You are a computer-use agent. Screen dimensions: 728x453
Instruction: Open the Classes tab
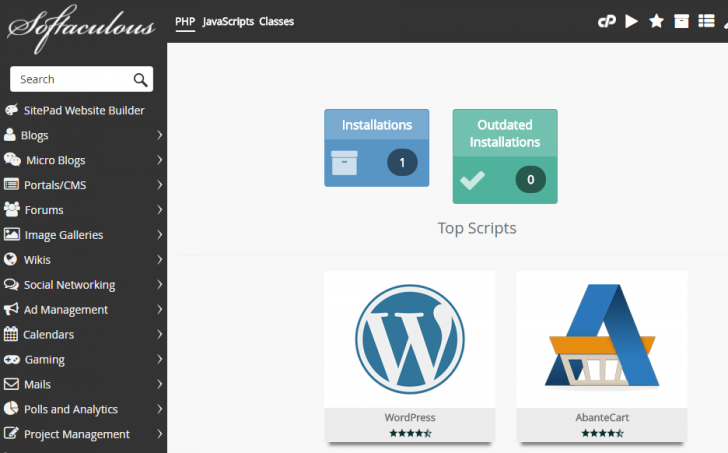tap(276, 21)
